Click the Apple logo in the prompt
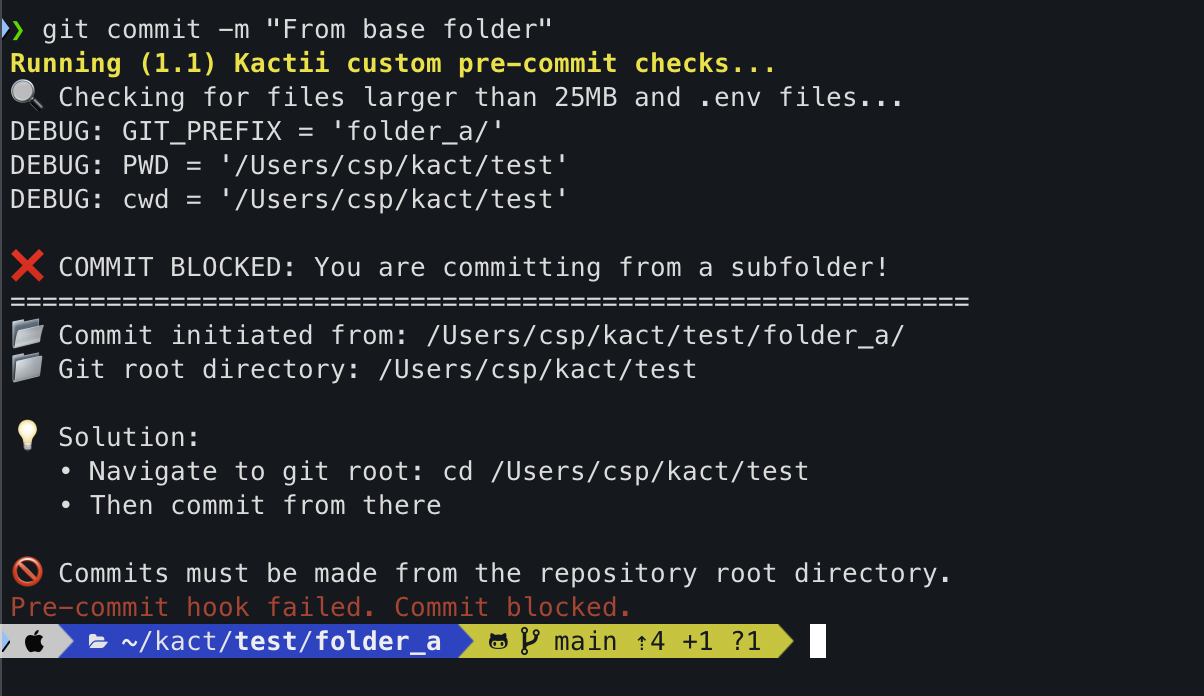Image resolution: width=1204 pixels, height=696 pixels. pyautogui.click(x=34, y=641)
